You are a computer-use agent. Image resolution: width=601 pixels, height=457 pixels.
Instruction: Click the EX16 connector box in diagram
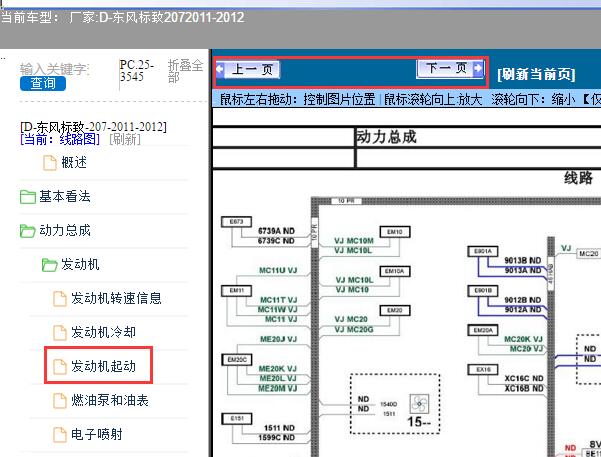(x=483, y=369)
